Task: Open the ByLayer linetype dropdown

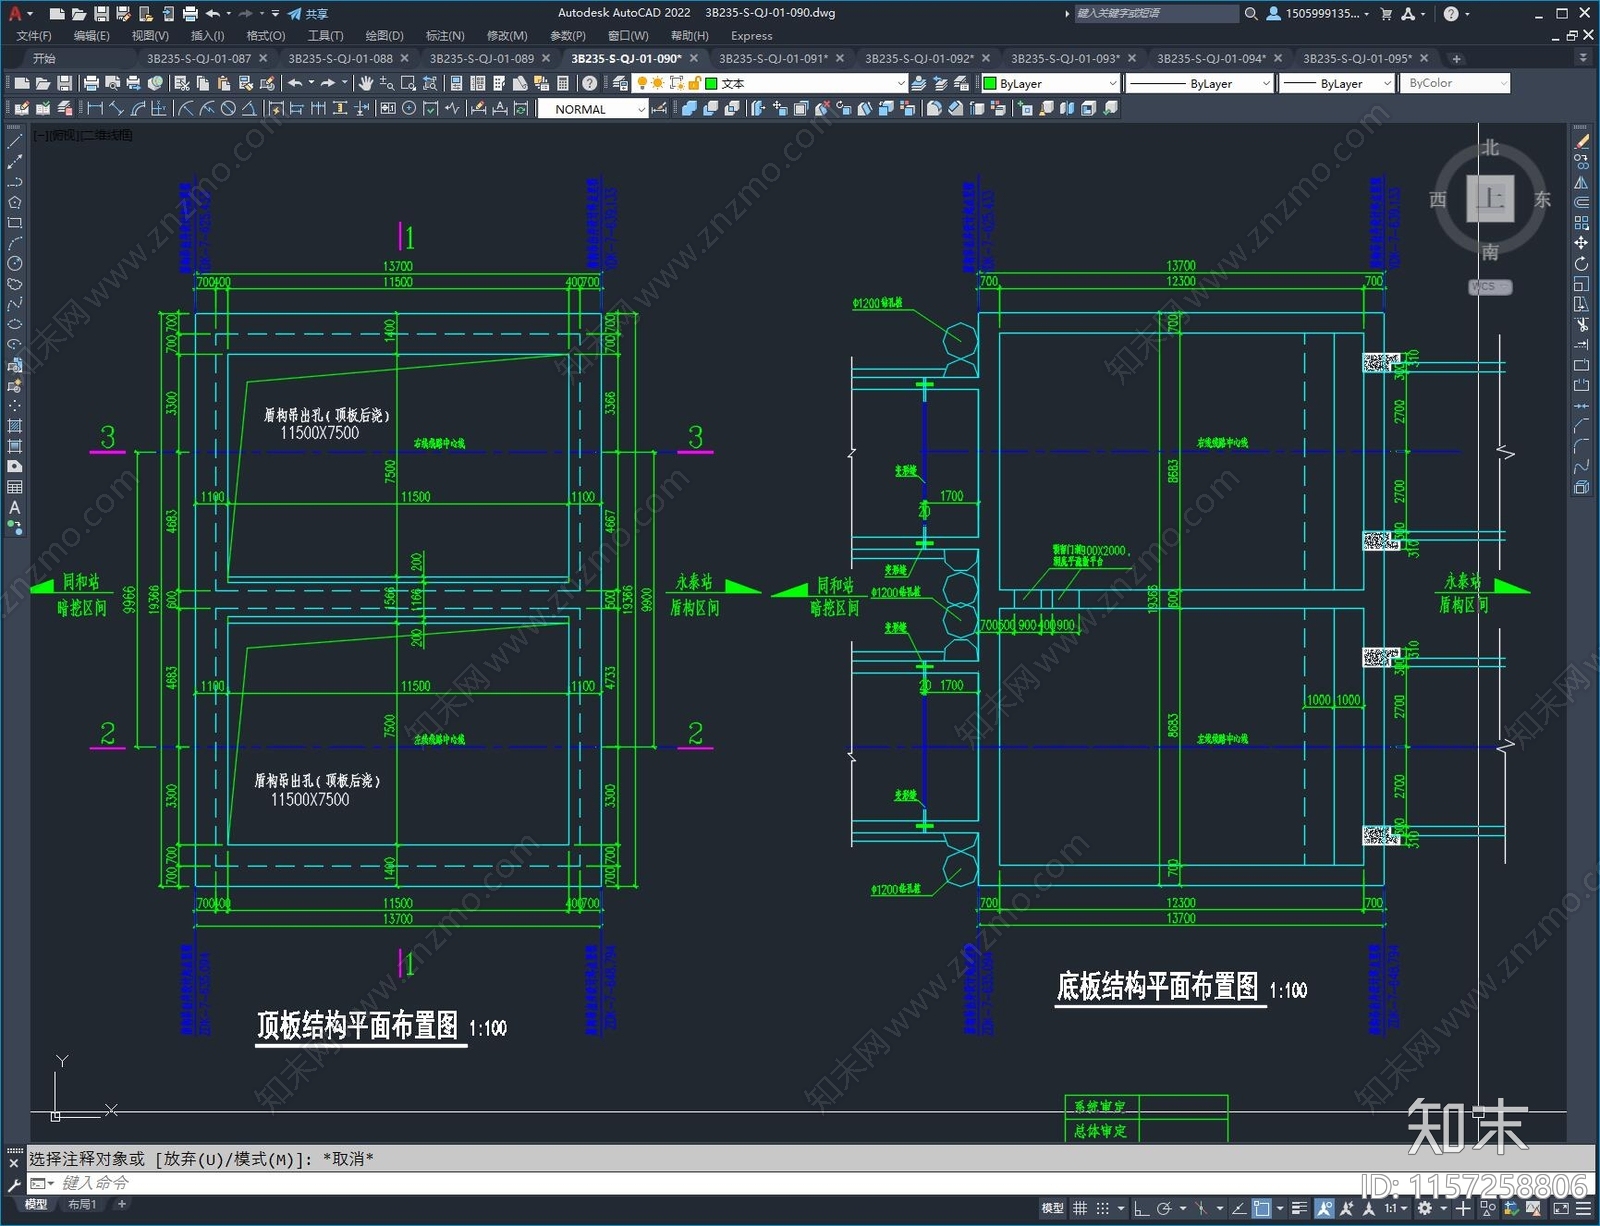Action: click(x=1199, y=83)
